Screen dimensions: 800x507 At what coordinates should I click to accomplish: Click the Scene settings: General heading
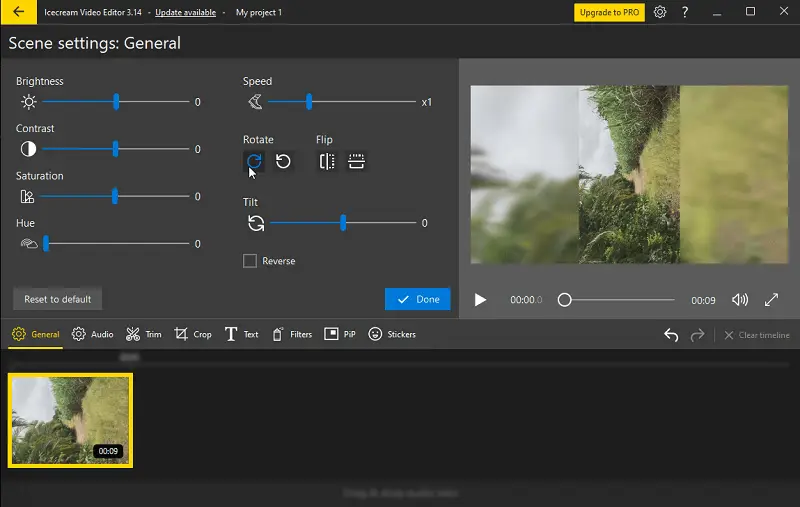[x=94, y=43]
